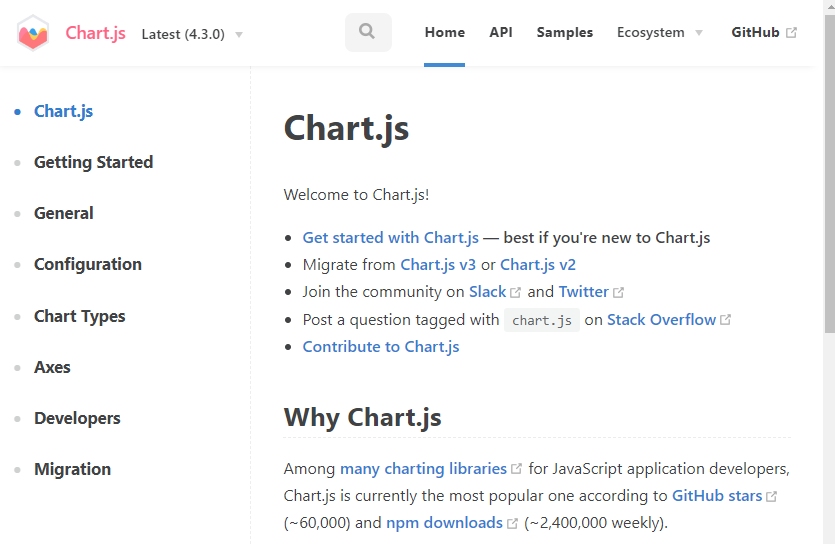Open the Twitter community link

[583, 292]
